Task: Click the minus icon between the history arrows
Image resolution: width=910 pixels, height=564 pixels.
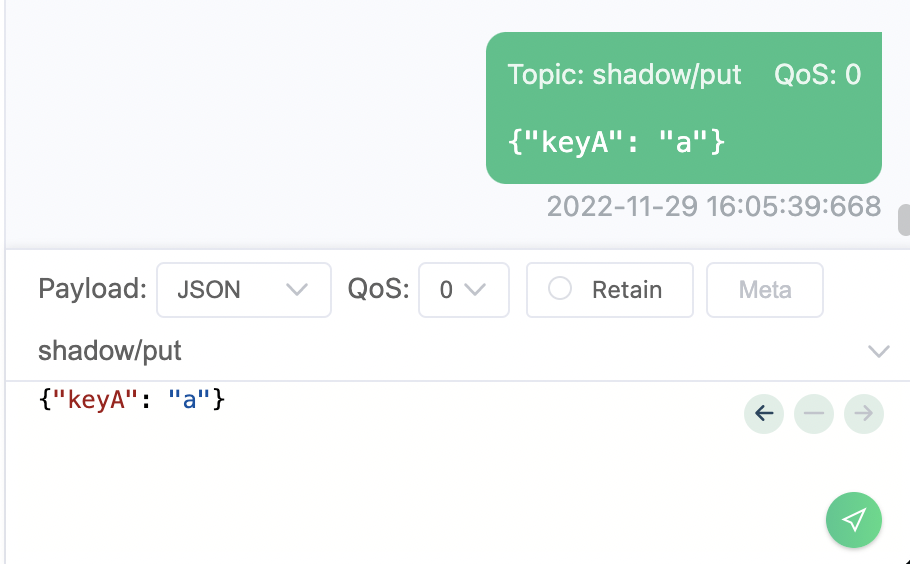Action: tap(814, 414)
